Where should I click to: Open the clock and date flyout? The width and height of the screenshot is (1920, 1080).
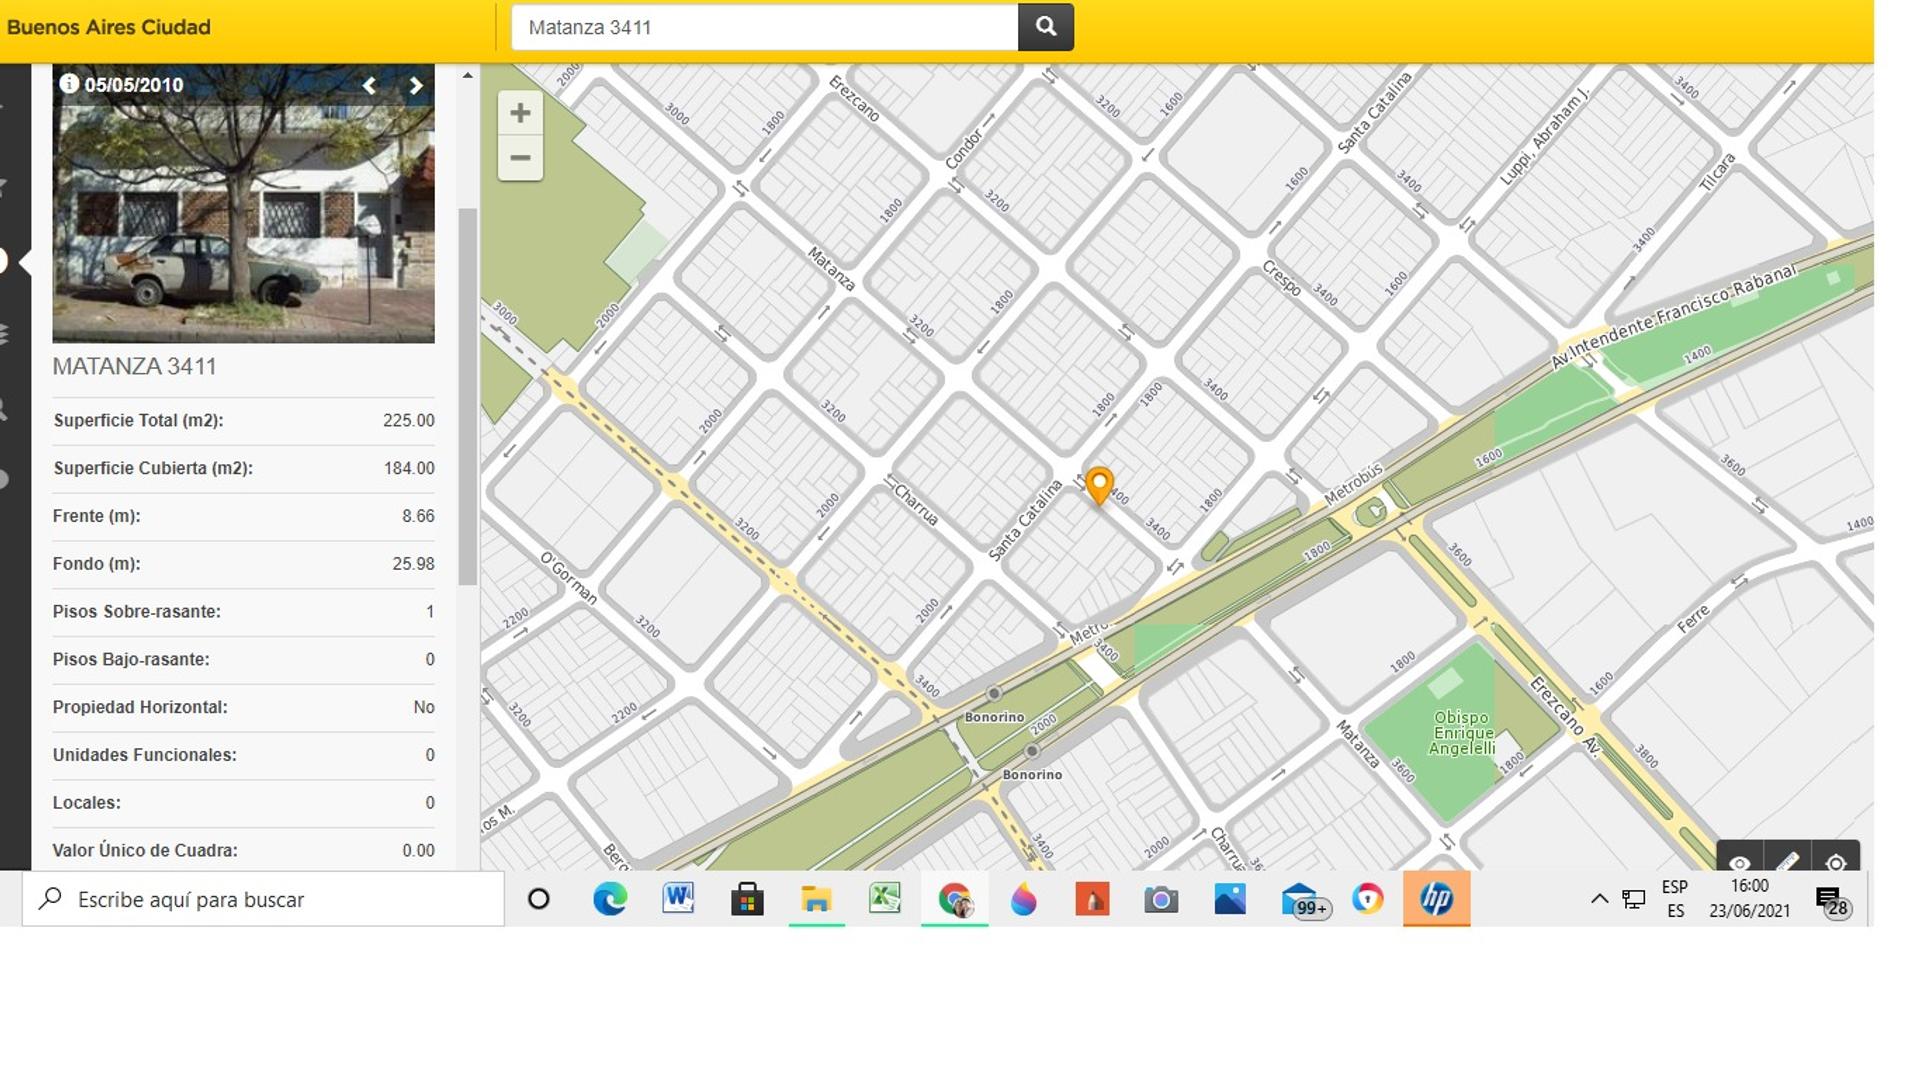(1750, 899)
